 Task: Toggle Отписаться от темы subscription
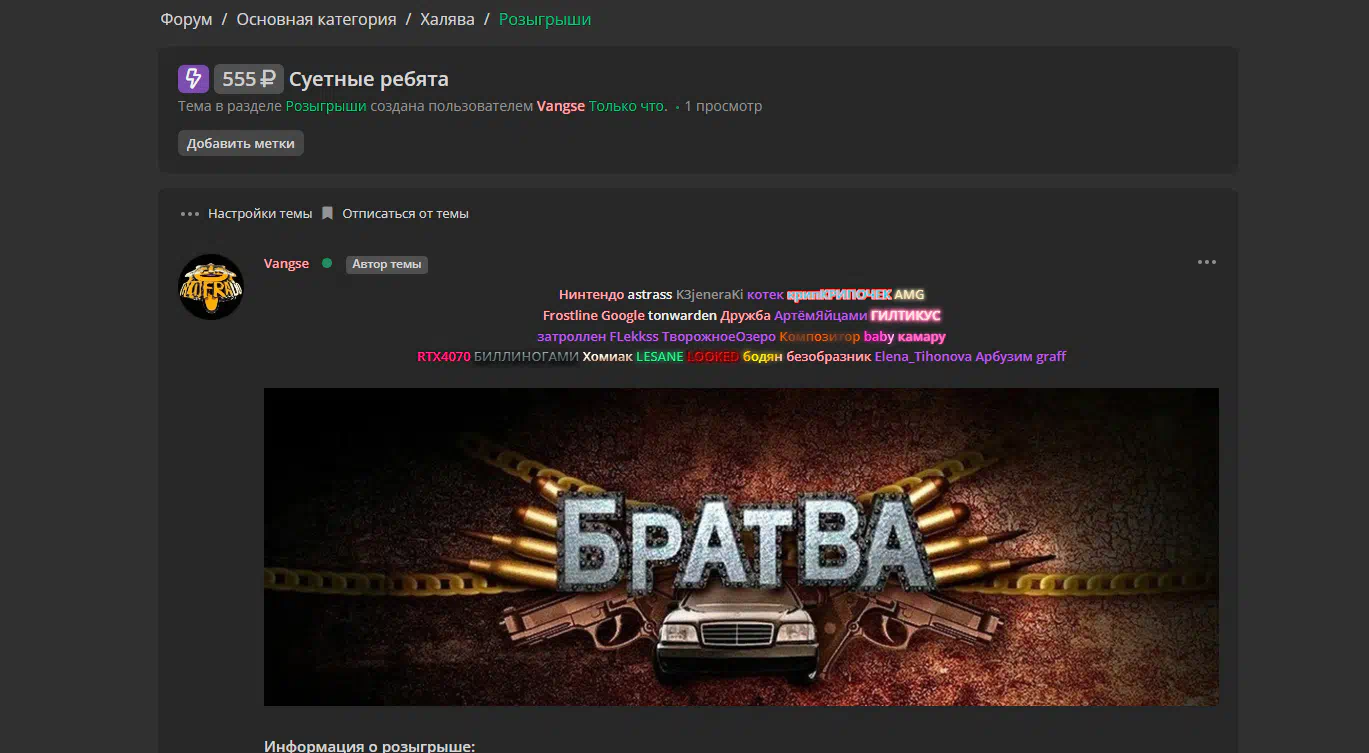click(x=405, y=214)
